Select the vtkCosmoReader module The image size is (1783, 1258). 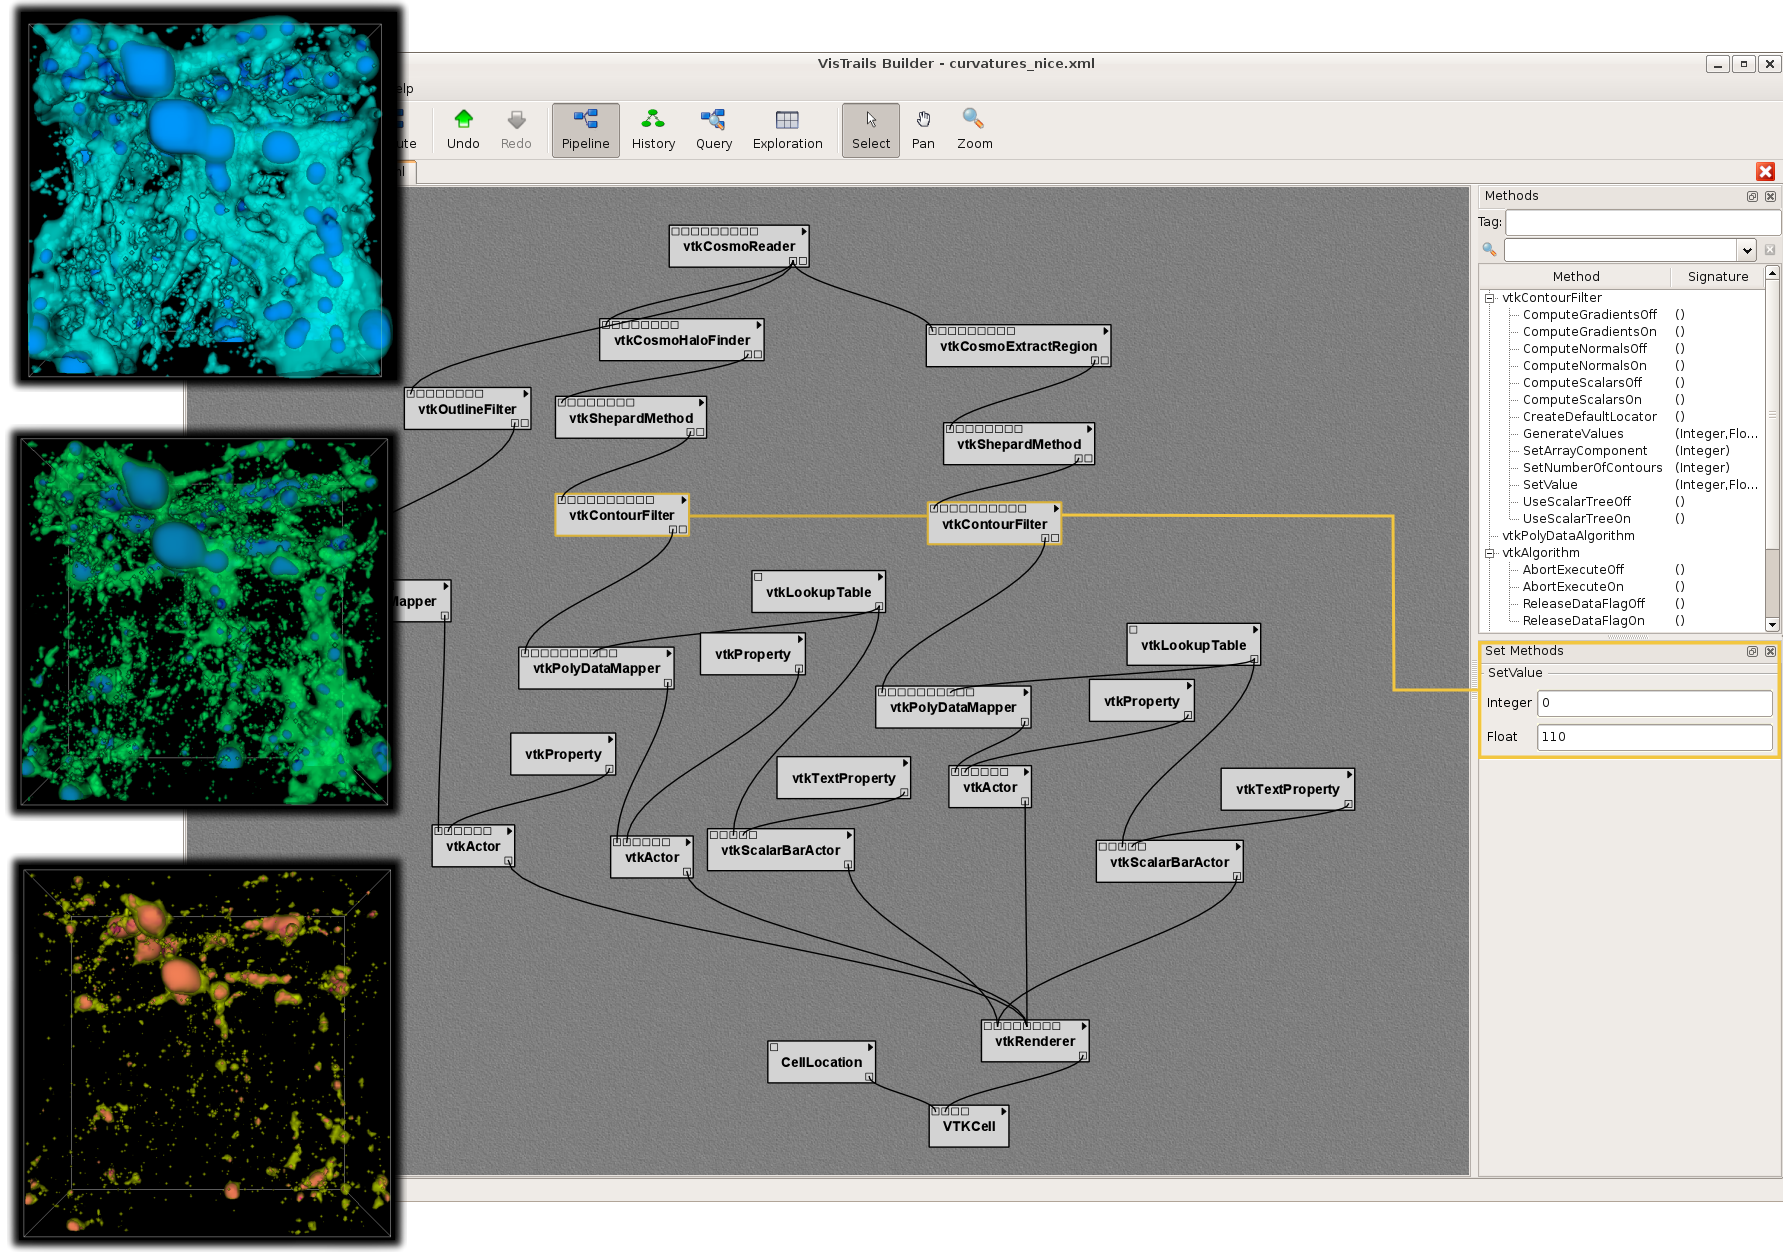tap(739, 247)
